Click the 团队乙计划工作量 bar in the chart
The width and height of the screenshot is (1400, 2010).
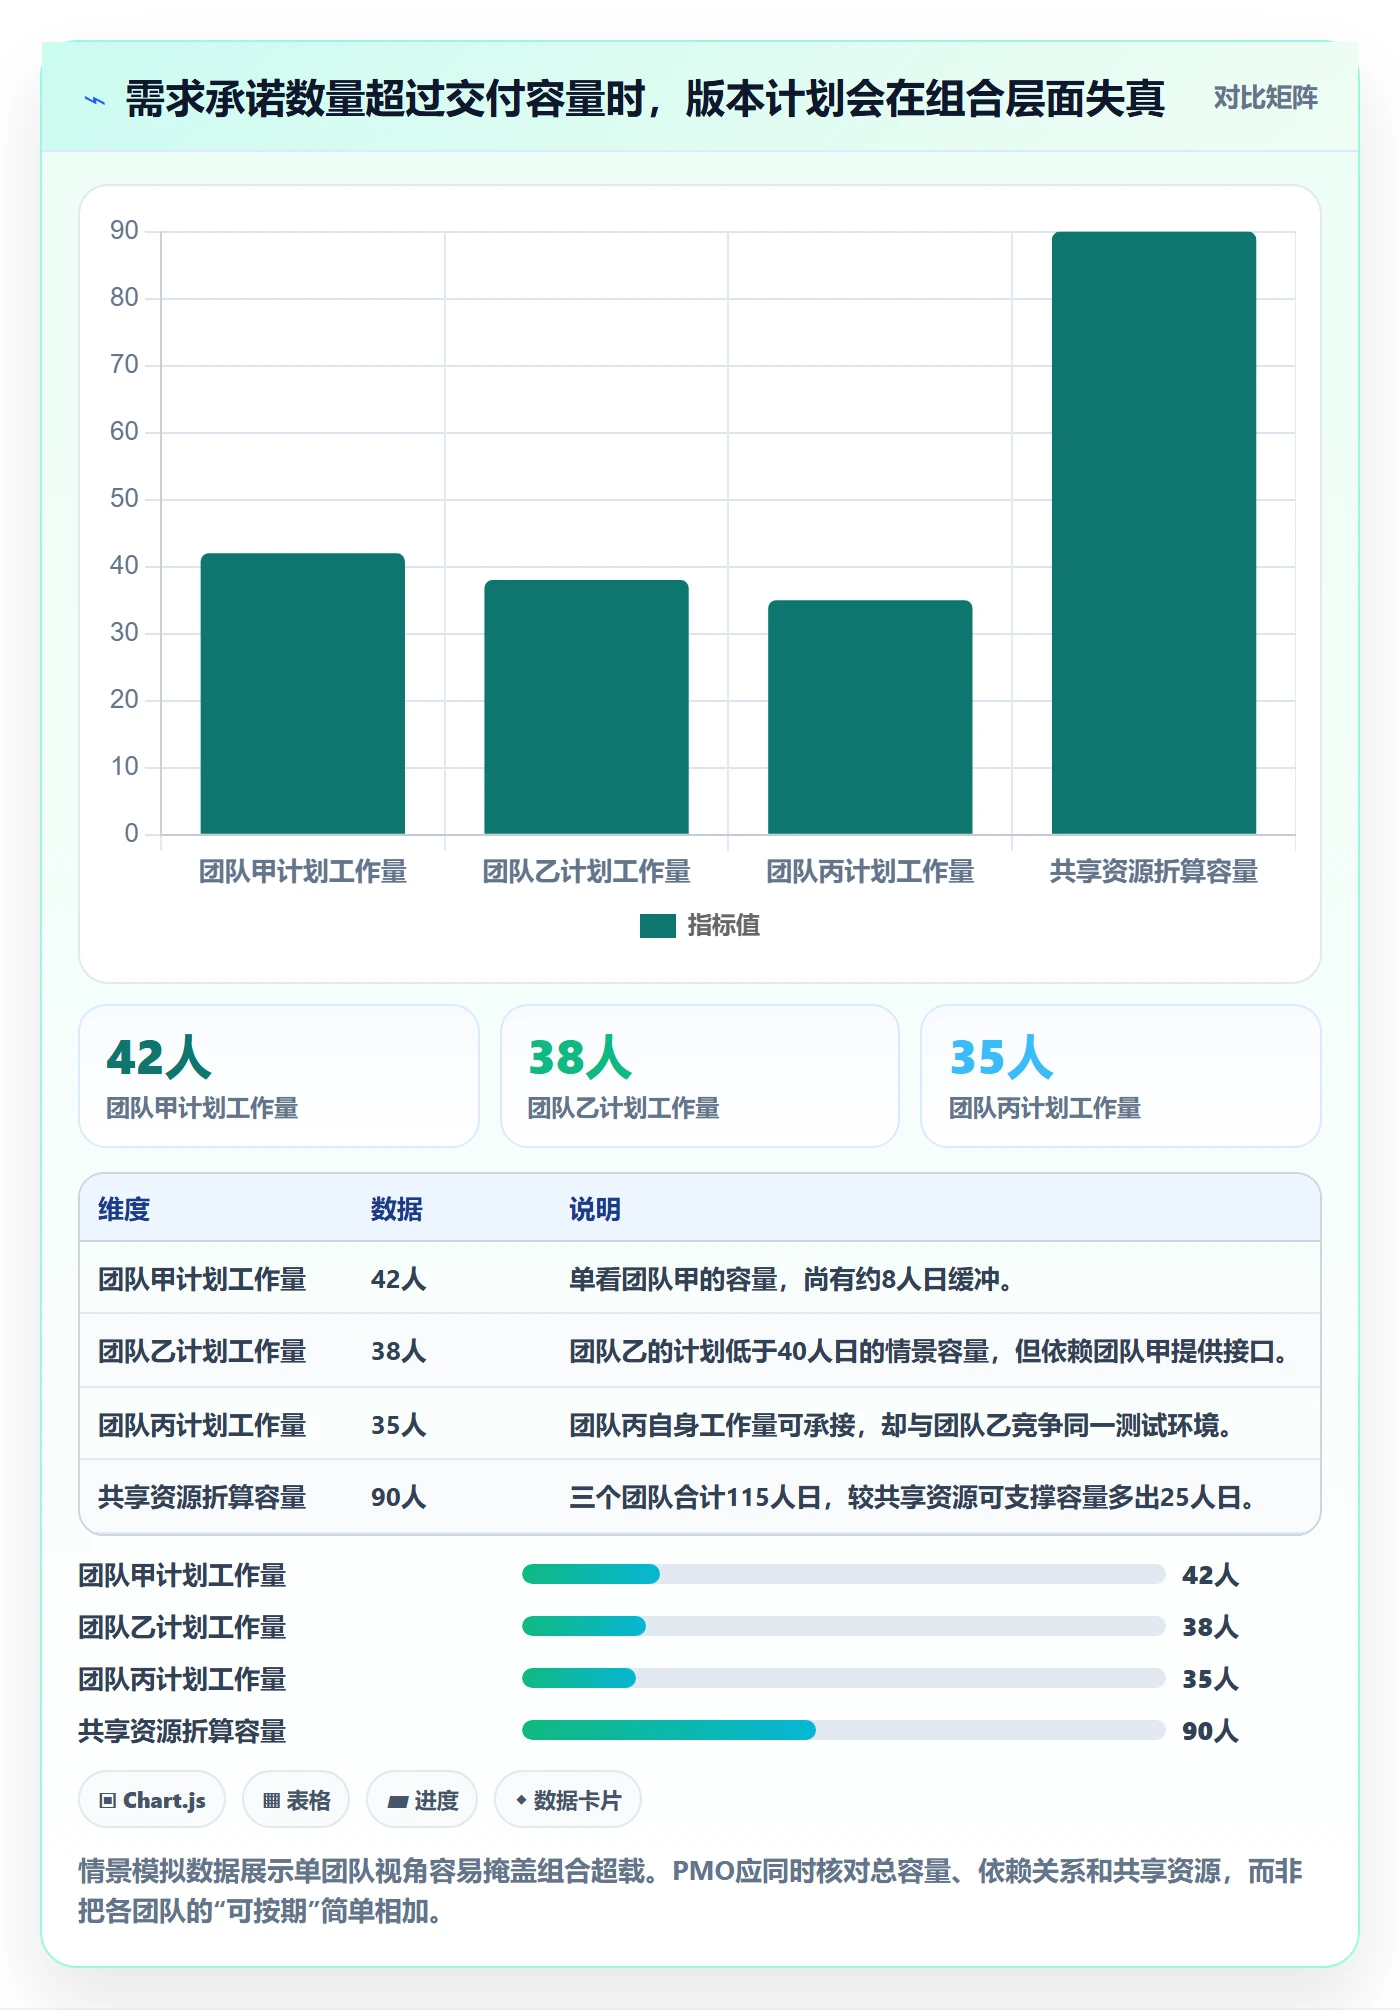(586, 707)
